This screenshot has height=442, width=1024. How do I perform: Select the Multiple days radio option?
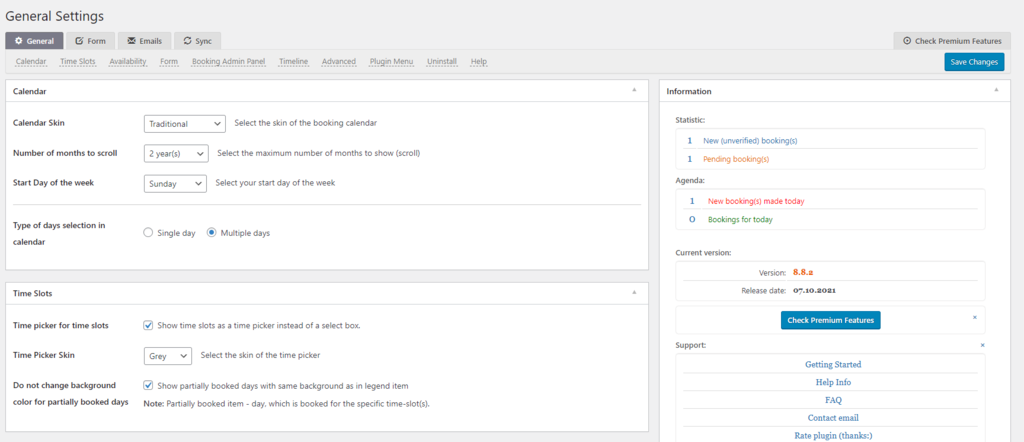[x=212, y=233]
